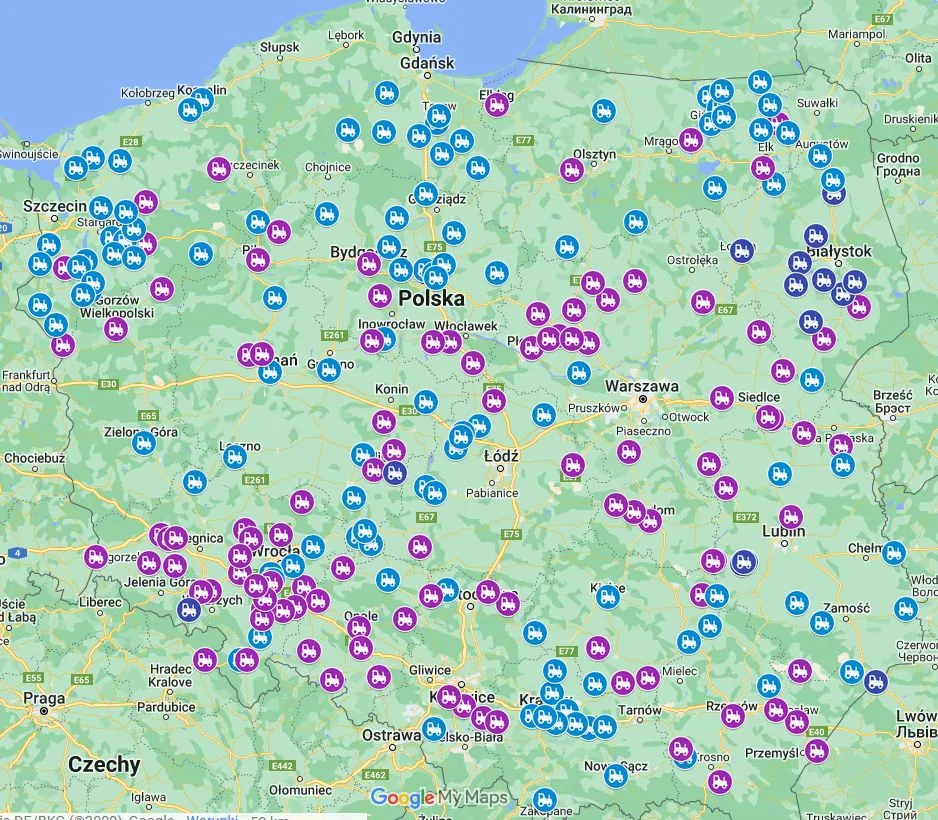Click the map attribution text at bottom left
This screenshot has height=820, width=938.
[x=60, y=815]
